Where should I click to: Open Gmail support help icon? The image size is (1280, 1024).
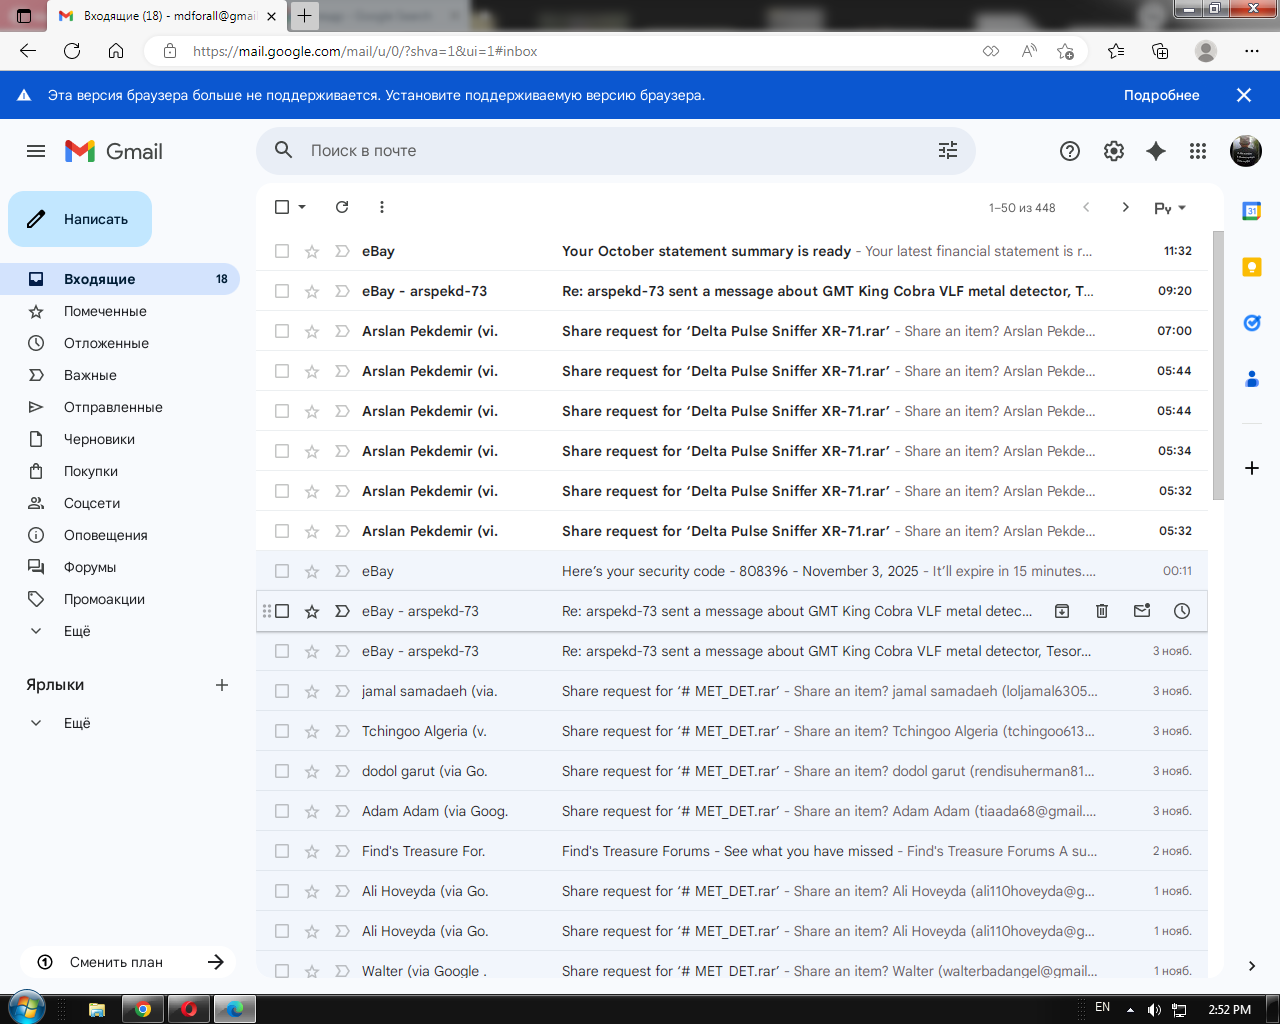(x=1070, y=151)
